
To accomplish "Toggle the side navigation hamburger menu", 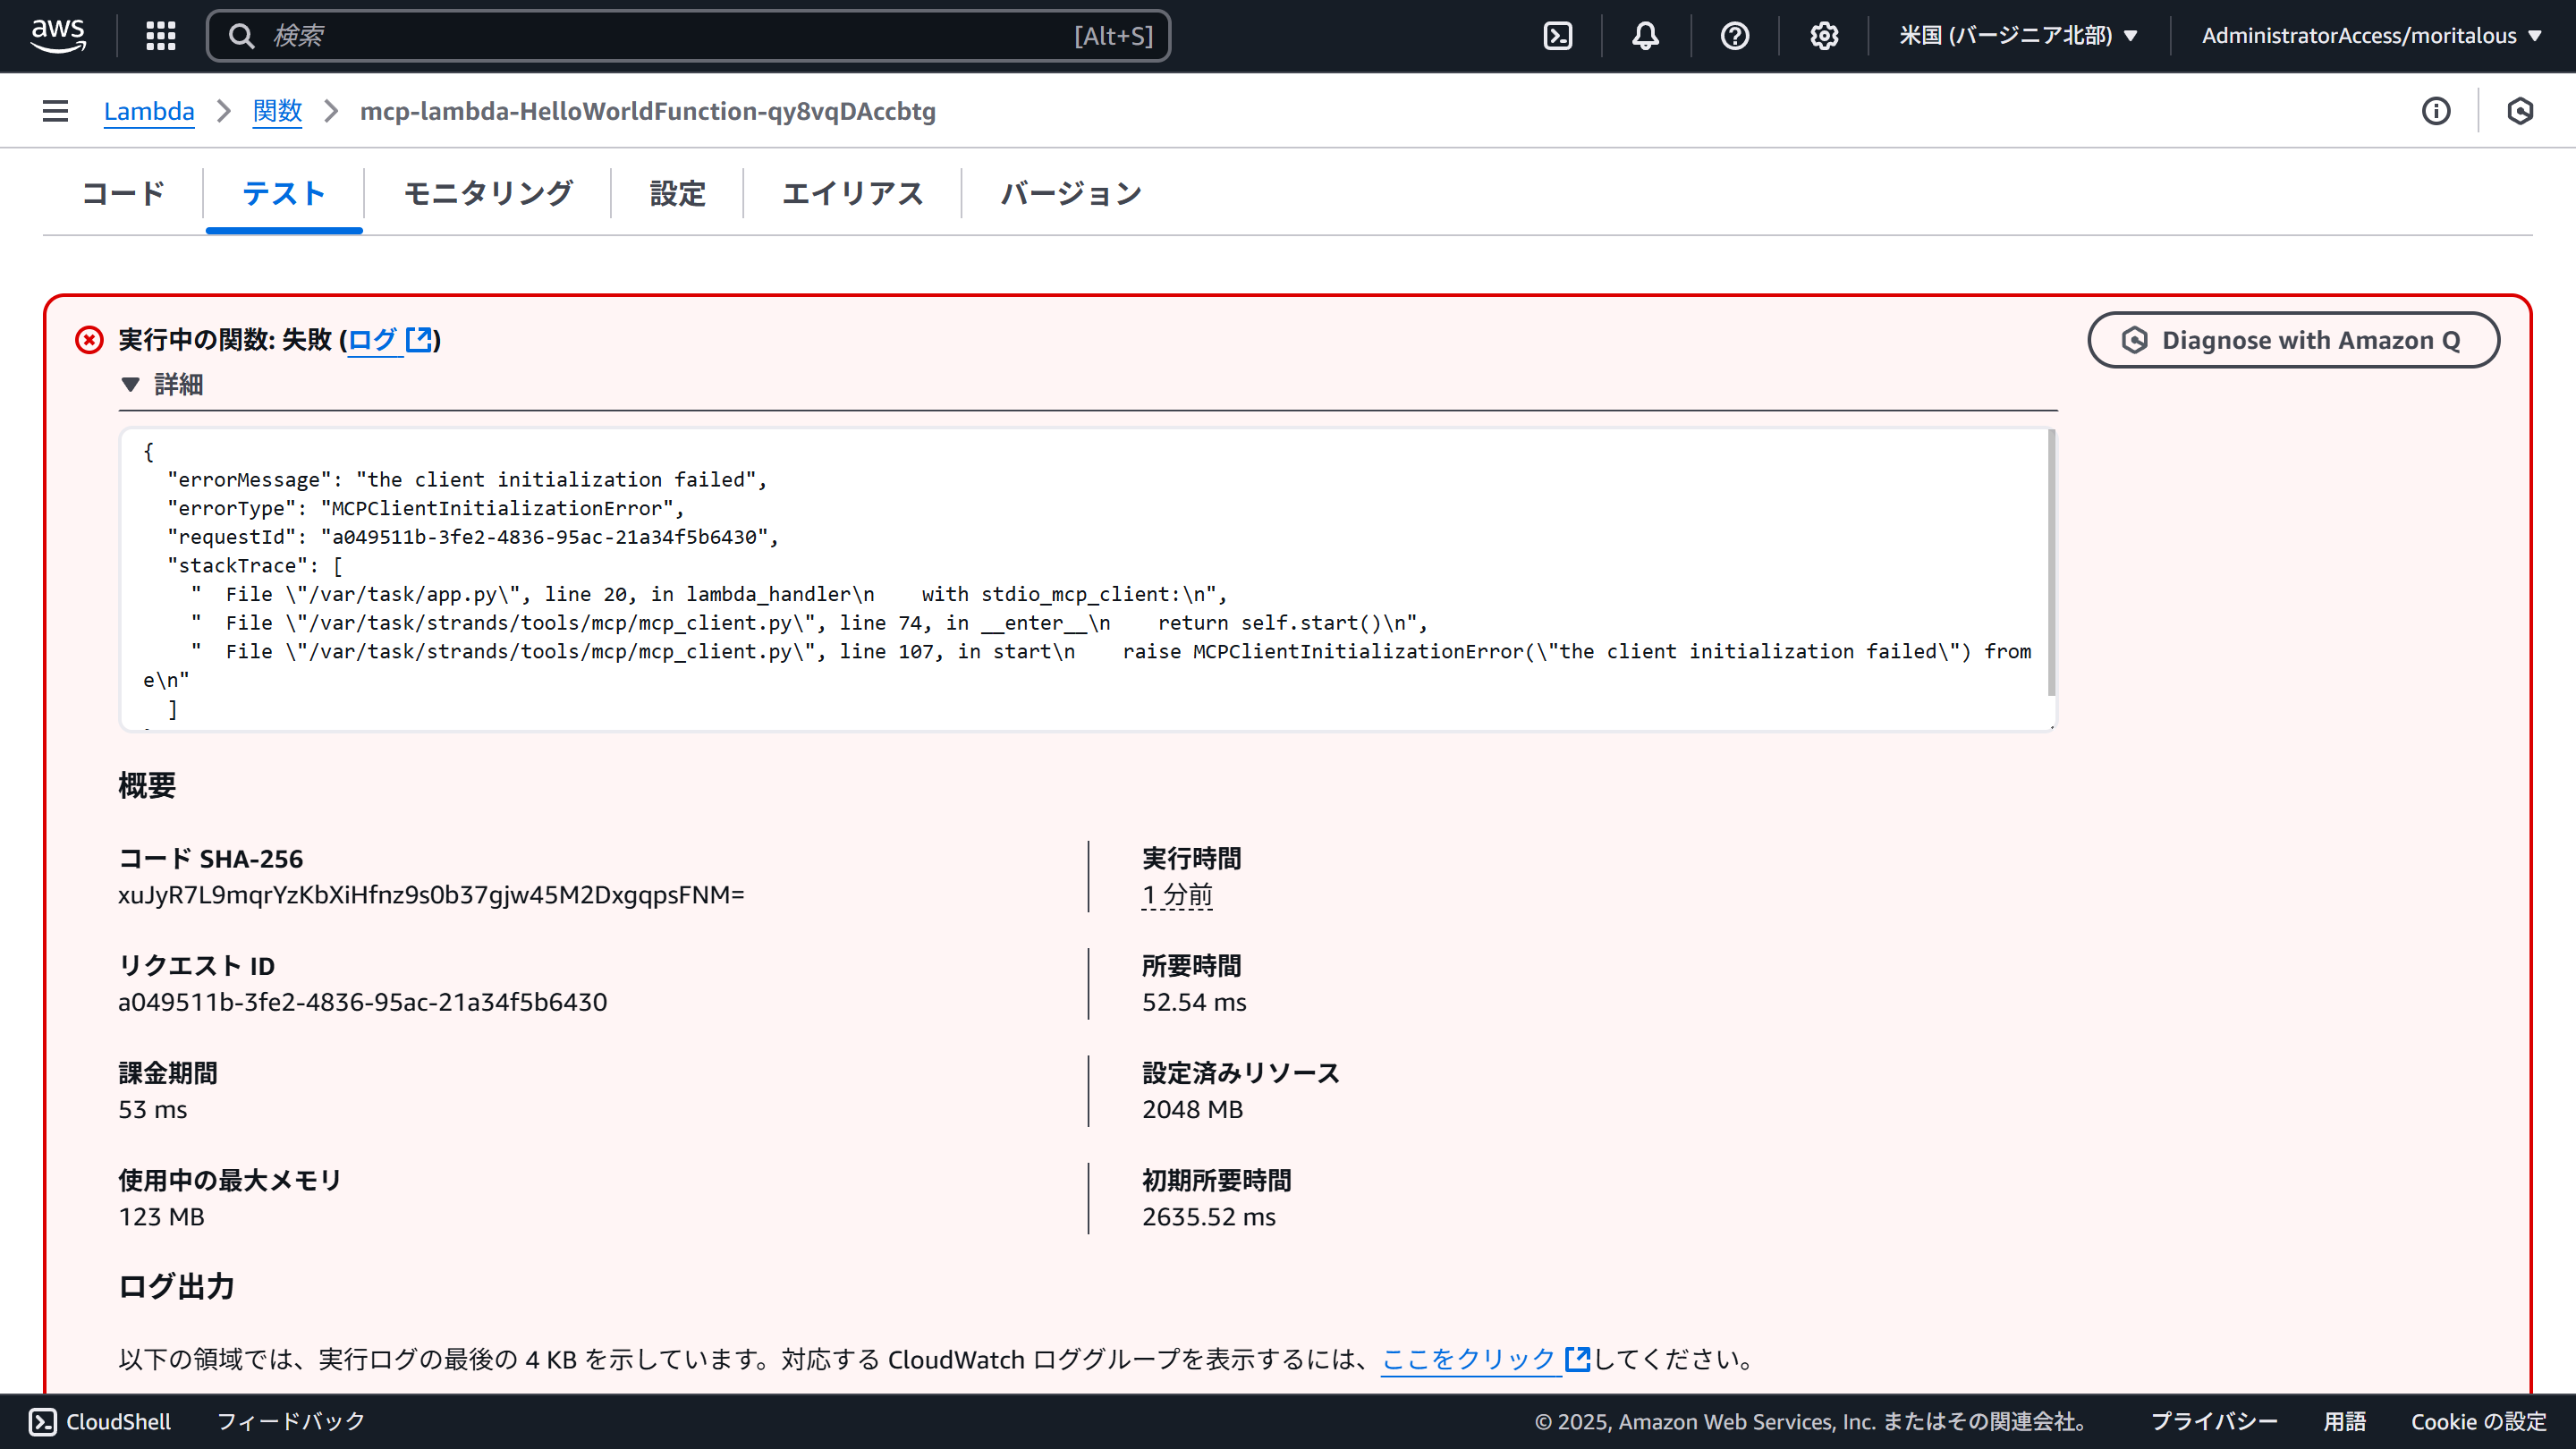I will (x=56, y=111).
